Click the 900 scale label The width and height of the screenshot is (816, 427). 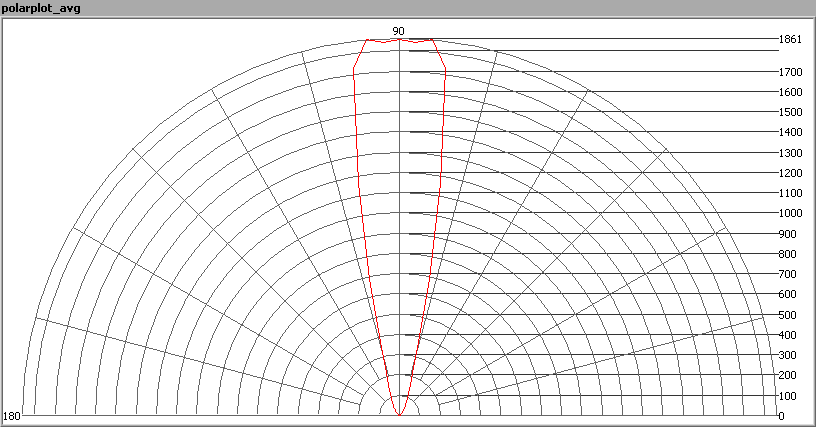(788, 234)
